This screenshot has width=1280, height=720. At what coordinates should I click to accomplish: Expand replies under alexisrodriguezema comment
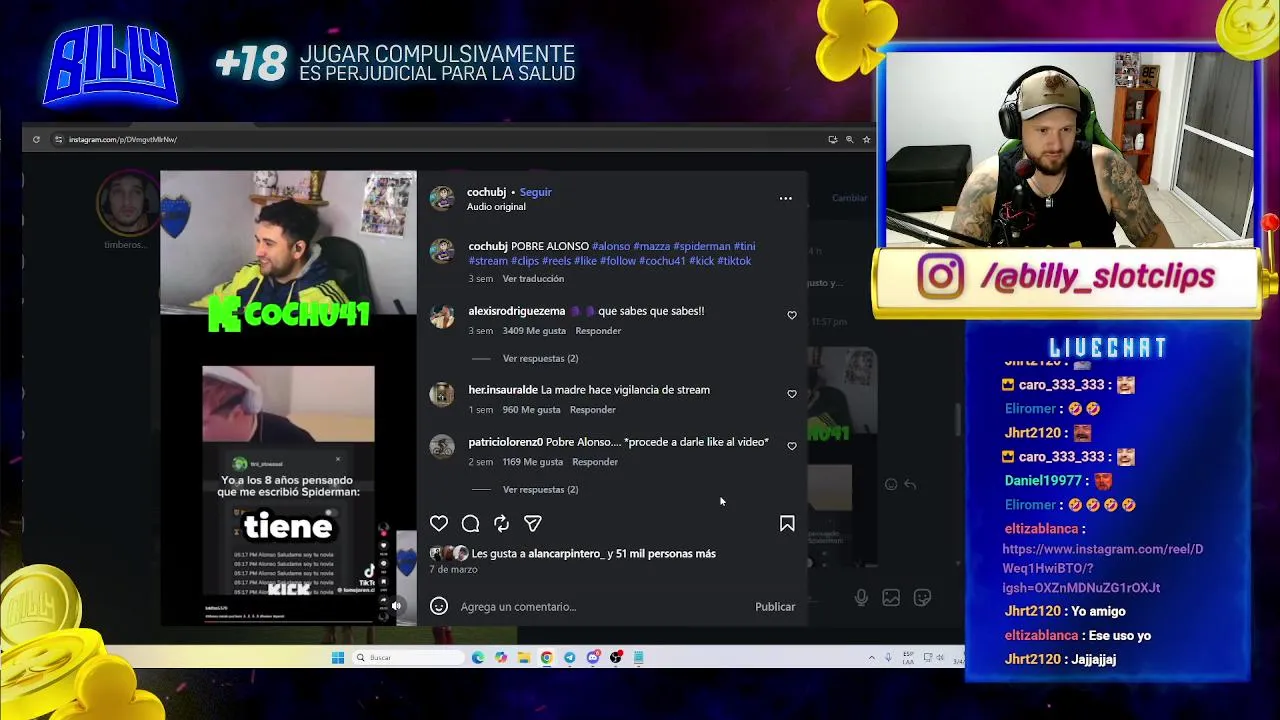[540, 358]
